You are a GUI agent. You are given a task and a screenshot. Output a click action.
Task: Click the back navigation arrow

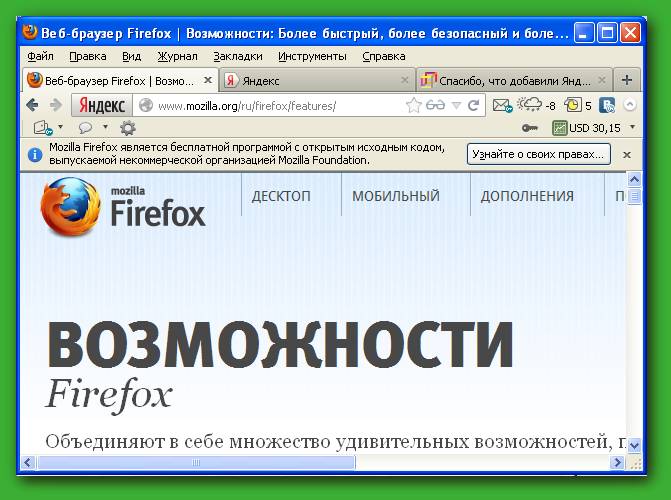pyautogui.click(x=33, y=105)
